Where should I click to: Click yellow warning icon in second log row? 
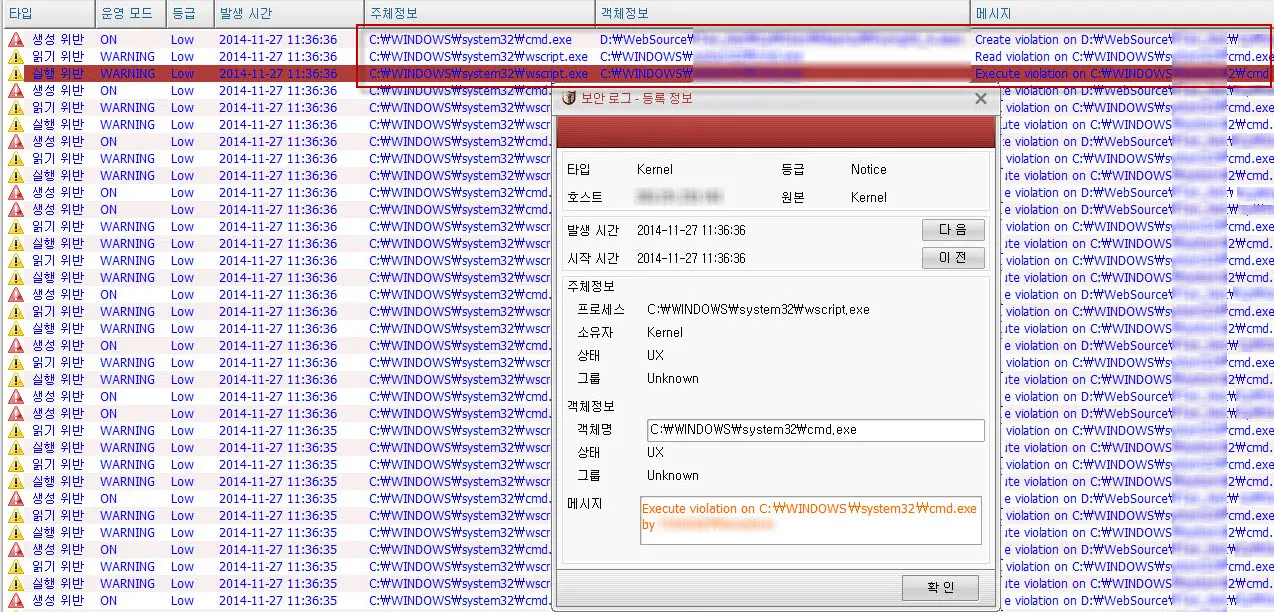pos(15,57)
